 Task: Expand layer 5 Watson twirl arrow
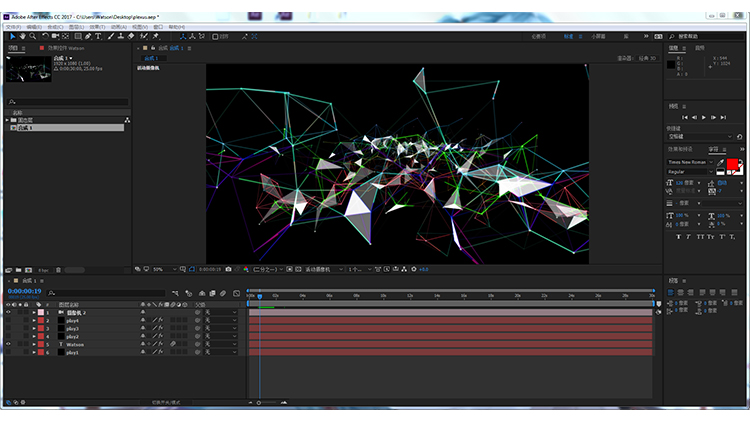pos(34,344)
